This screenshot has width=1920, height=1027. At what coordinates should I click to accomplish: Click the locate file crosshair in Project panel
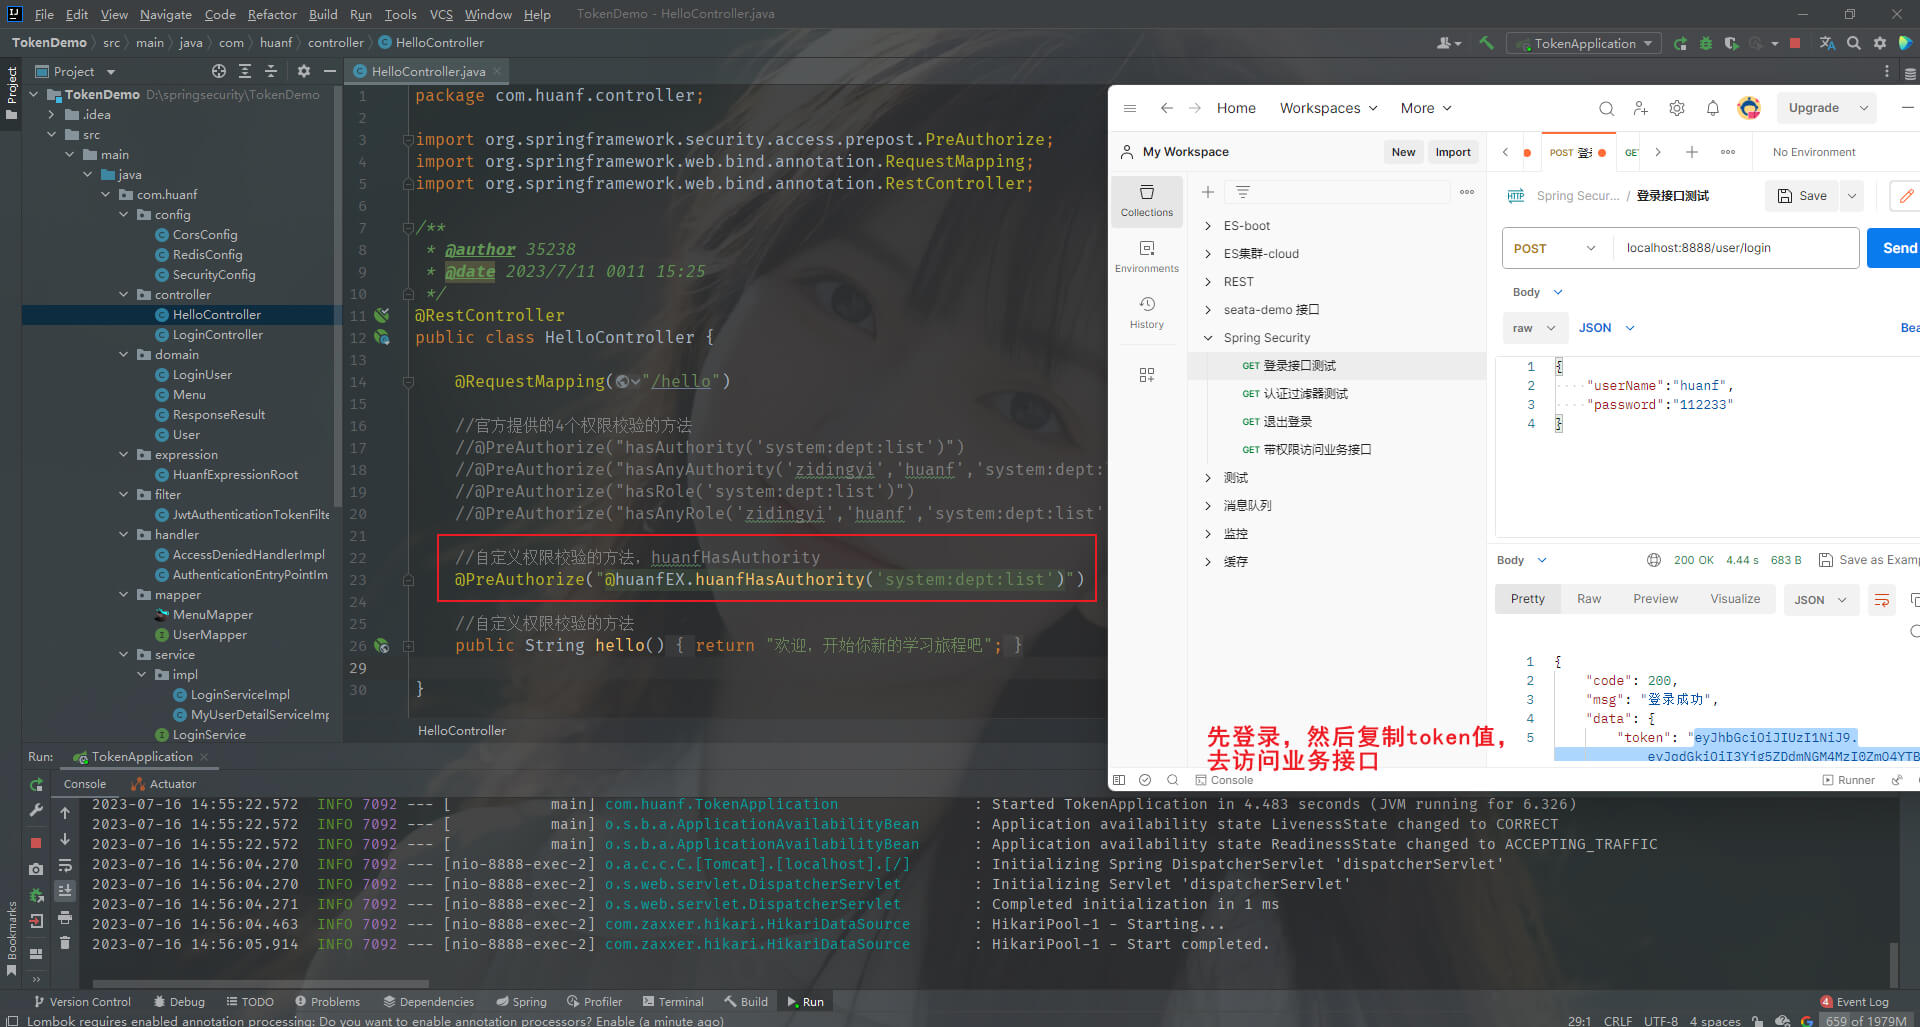(219, 71)
